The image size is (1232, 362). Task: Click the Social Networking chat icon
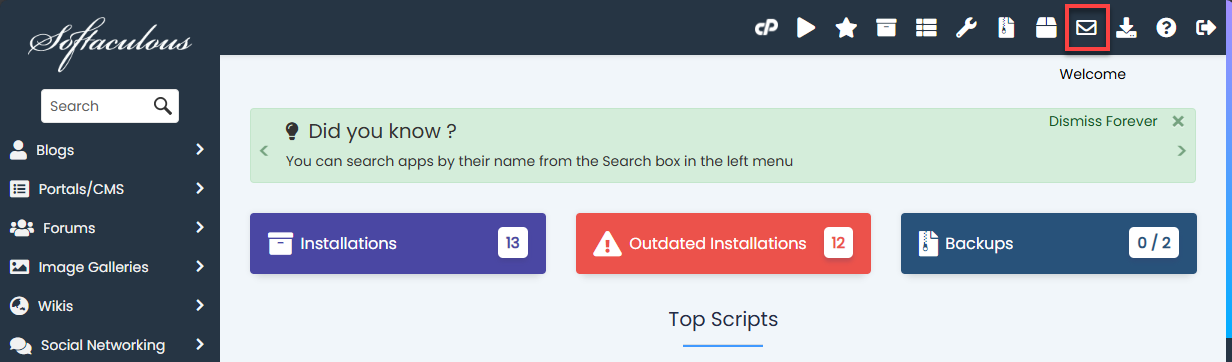[x=20, y=345]
